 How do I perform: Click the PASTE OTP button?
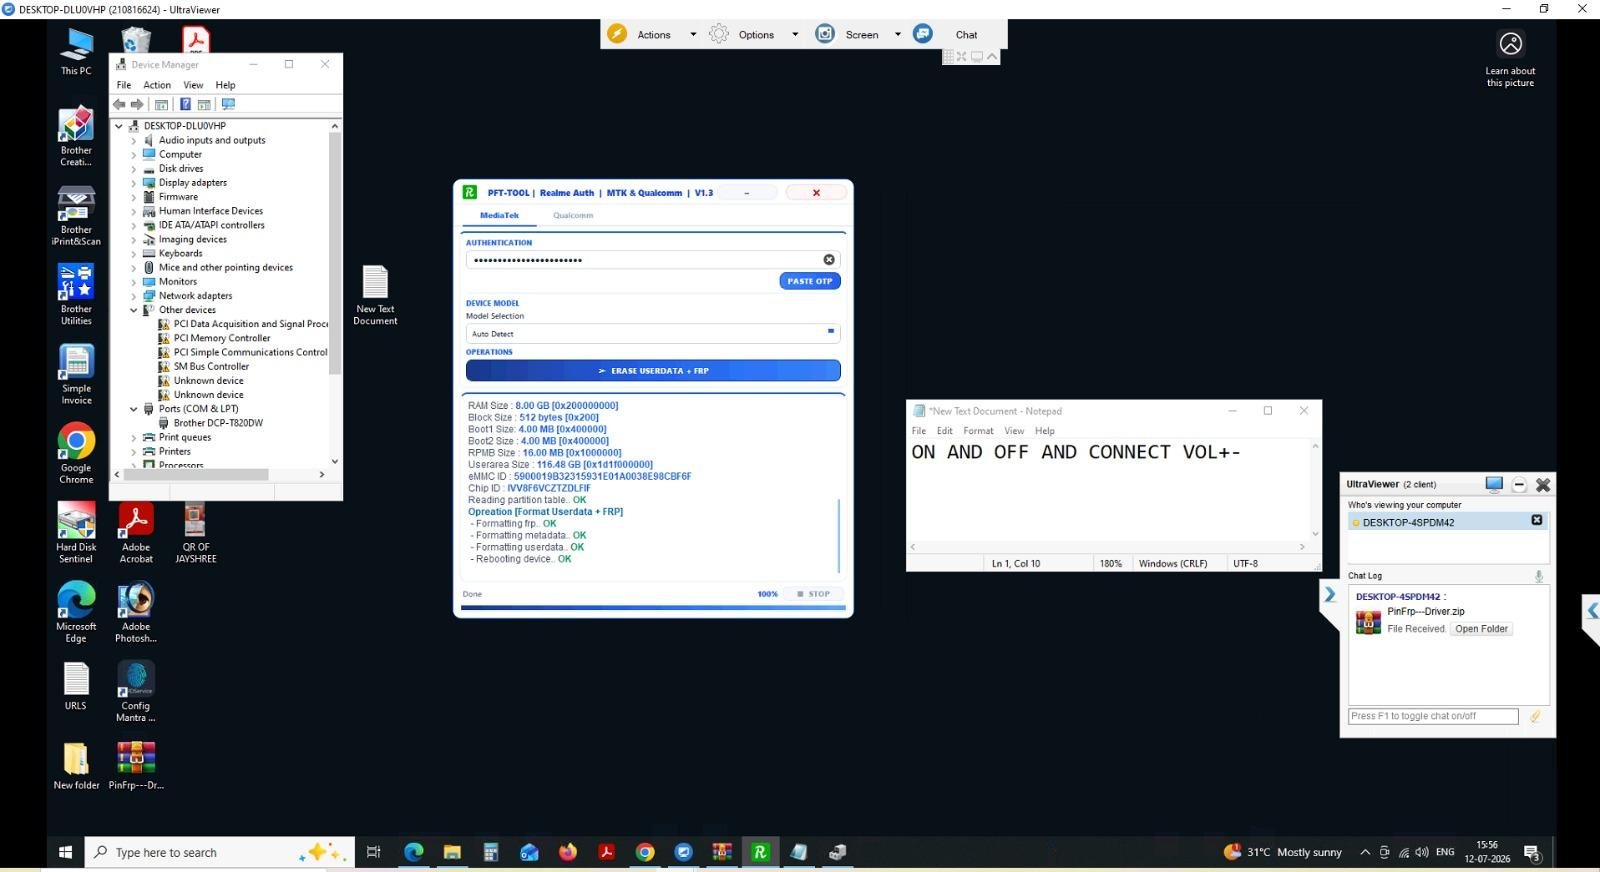809,281
